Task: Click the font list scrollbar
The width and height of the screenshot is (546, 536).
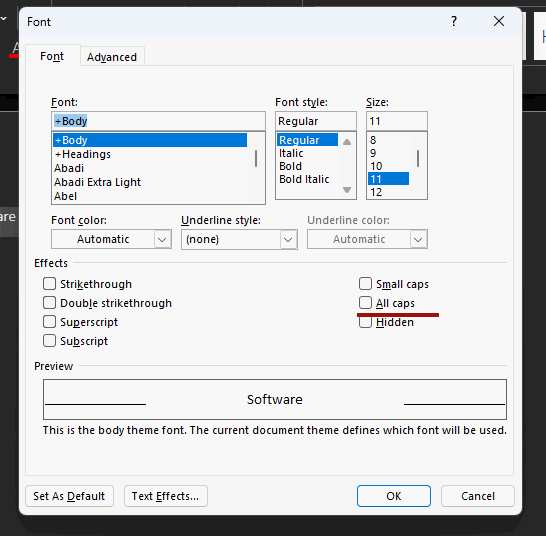Action: coord(256,158)
